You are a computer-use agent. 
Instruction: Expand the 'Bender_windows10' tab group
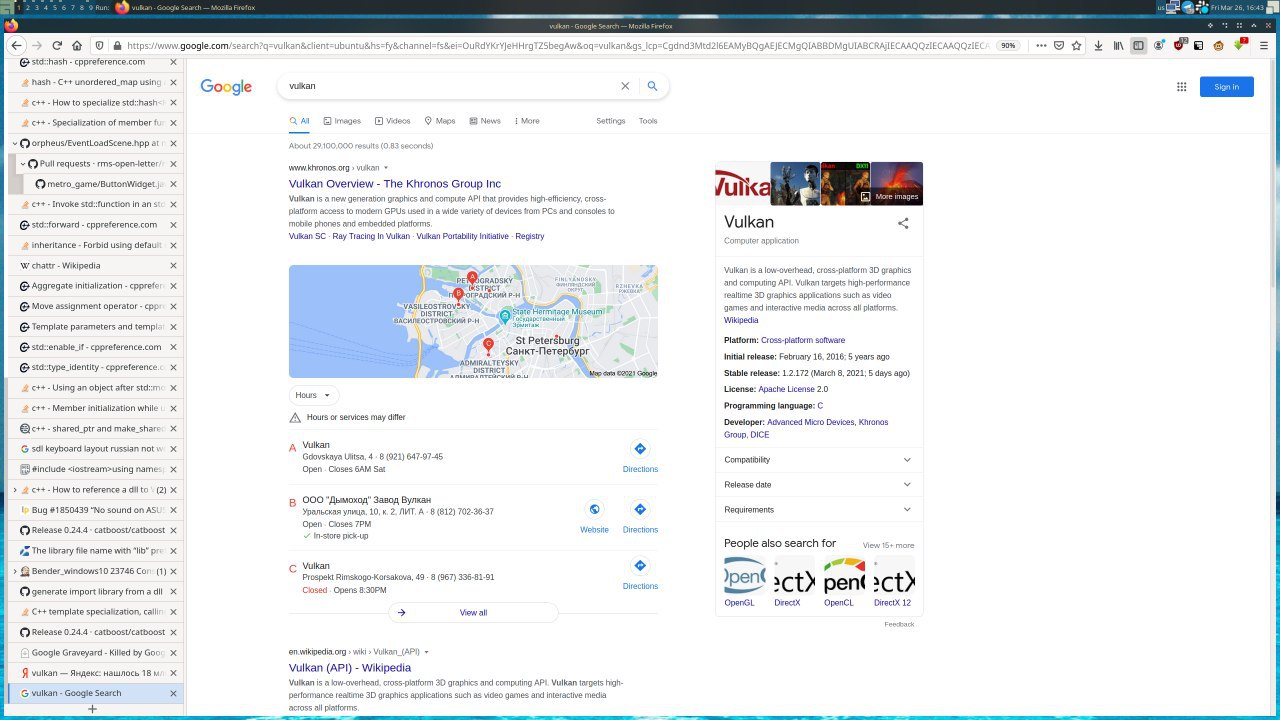pyautogui.click(x=14, y=571)
